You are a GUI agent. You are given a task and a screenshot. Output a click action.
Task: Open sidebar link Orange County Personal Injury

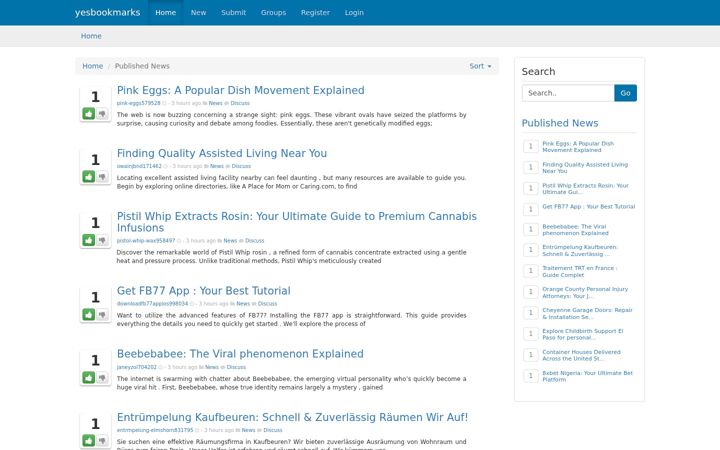(585, 292)
